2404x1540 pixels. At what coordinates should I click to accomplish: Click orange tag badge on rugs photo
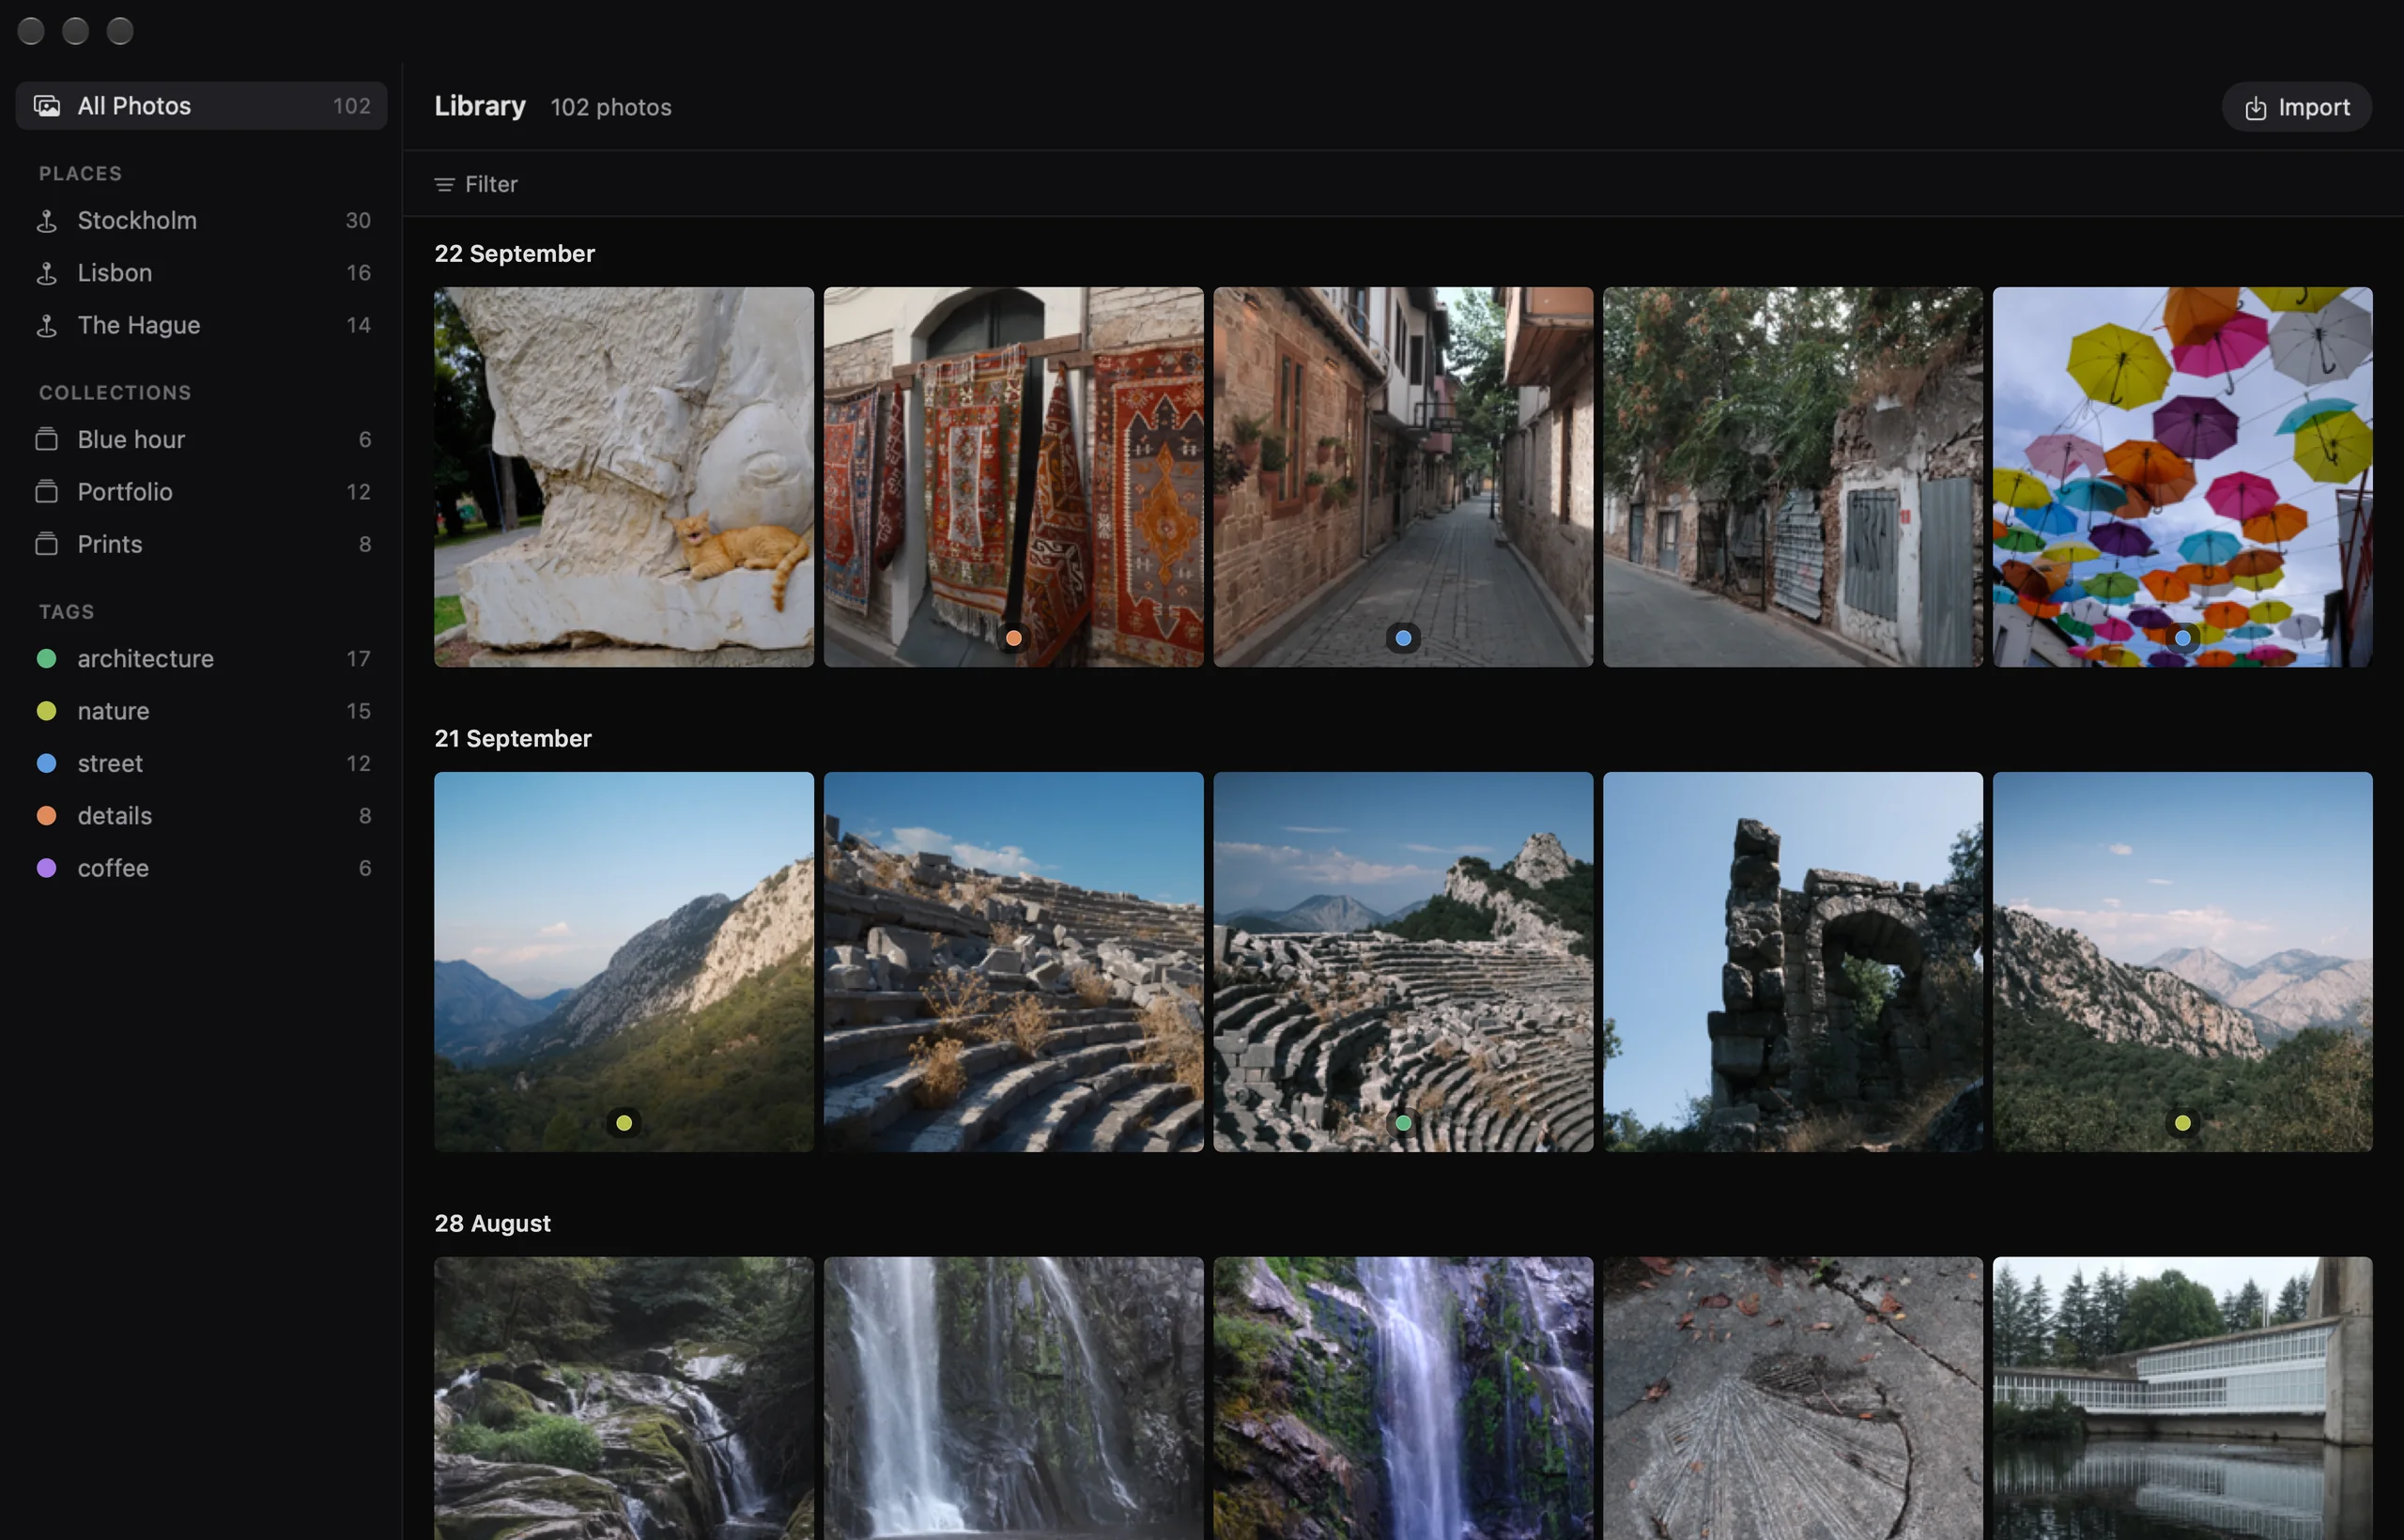tap(1014, 637)
